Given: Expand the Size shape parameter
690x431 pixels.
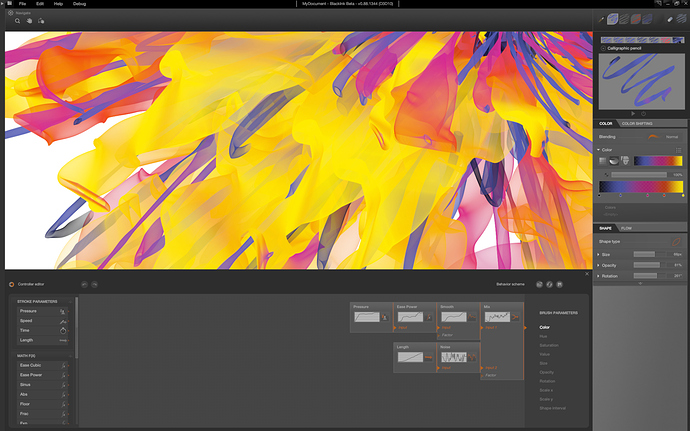Looking at the screenshot, I should pos(599,254).
